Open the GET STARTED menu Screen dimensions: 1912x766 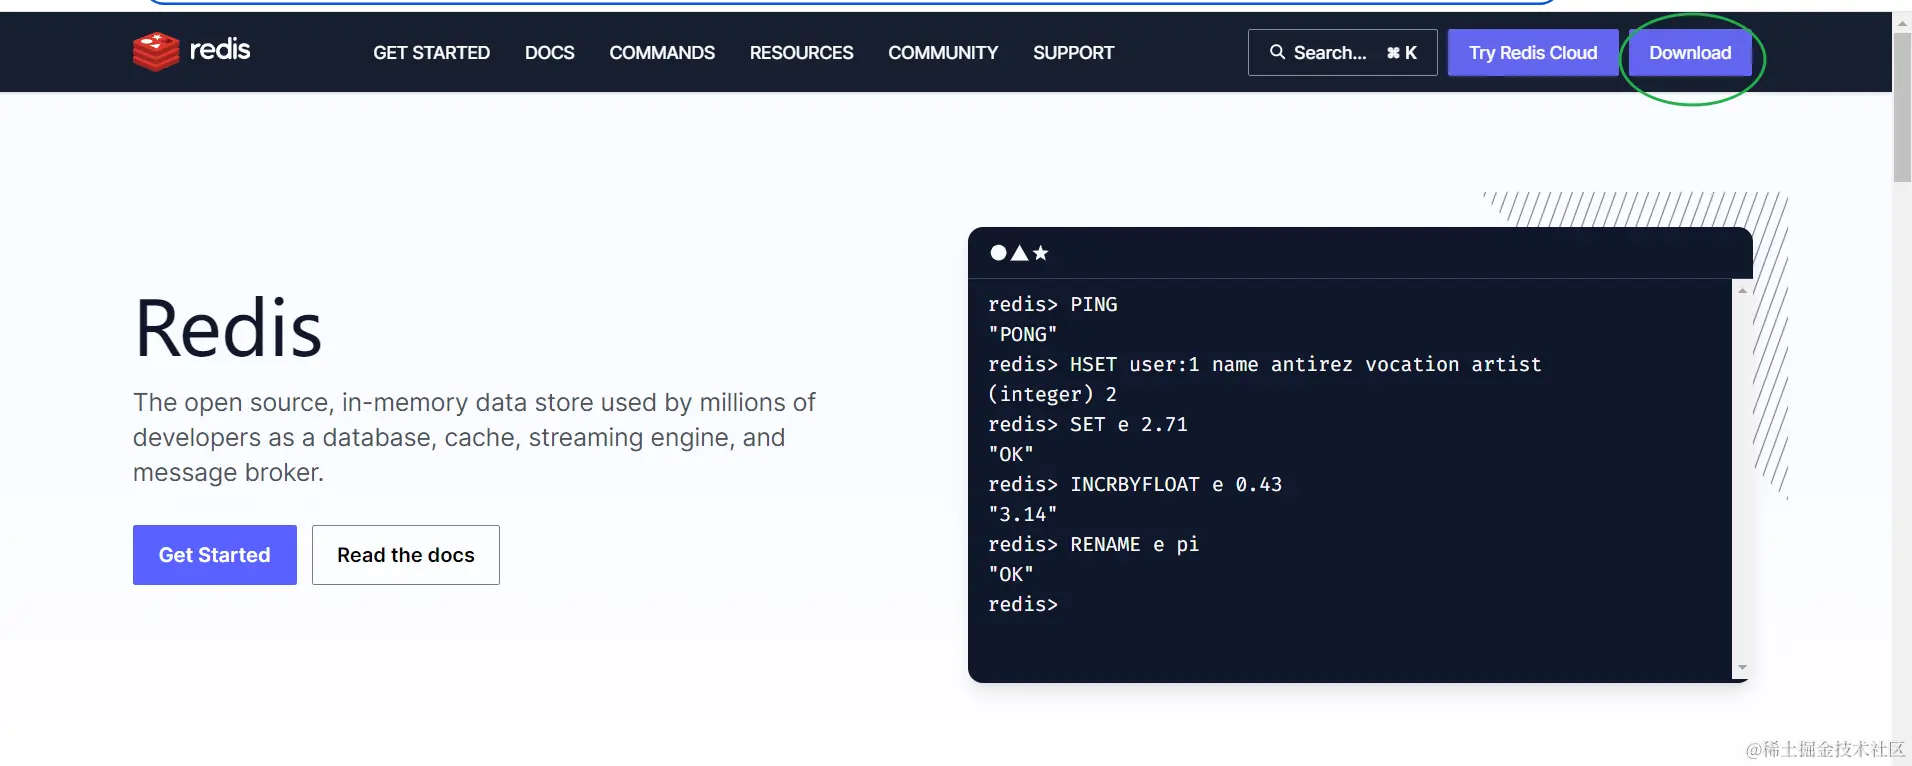(431, 52)
